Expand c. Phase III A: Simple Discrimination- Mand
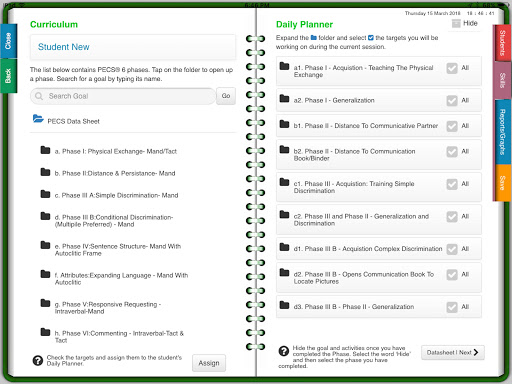Viewport: 512px width, 384px height. point(116,195)
